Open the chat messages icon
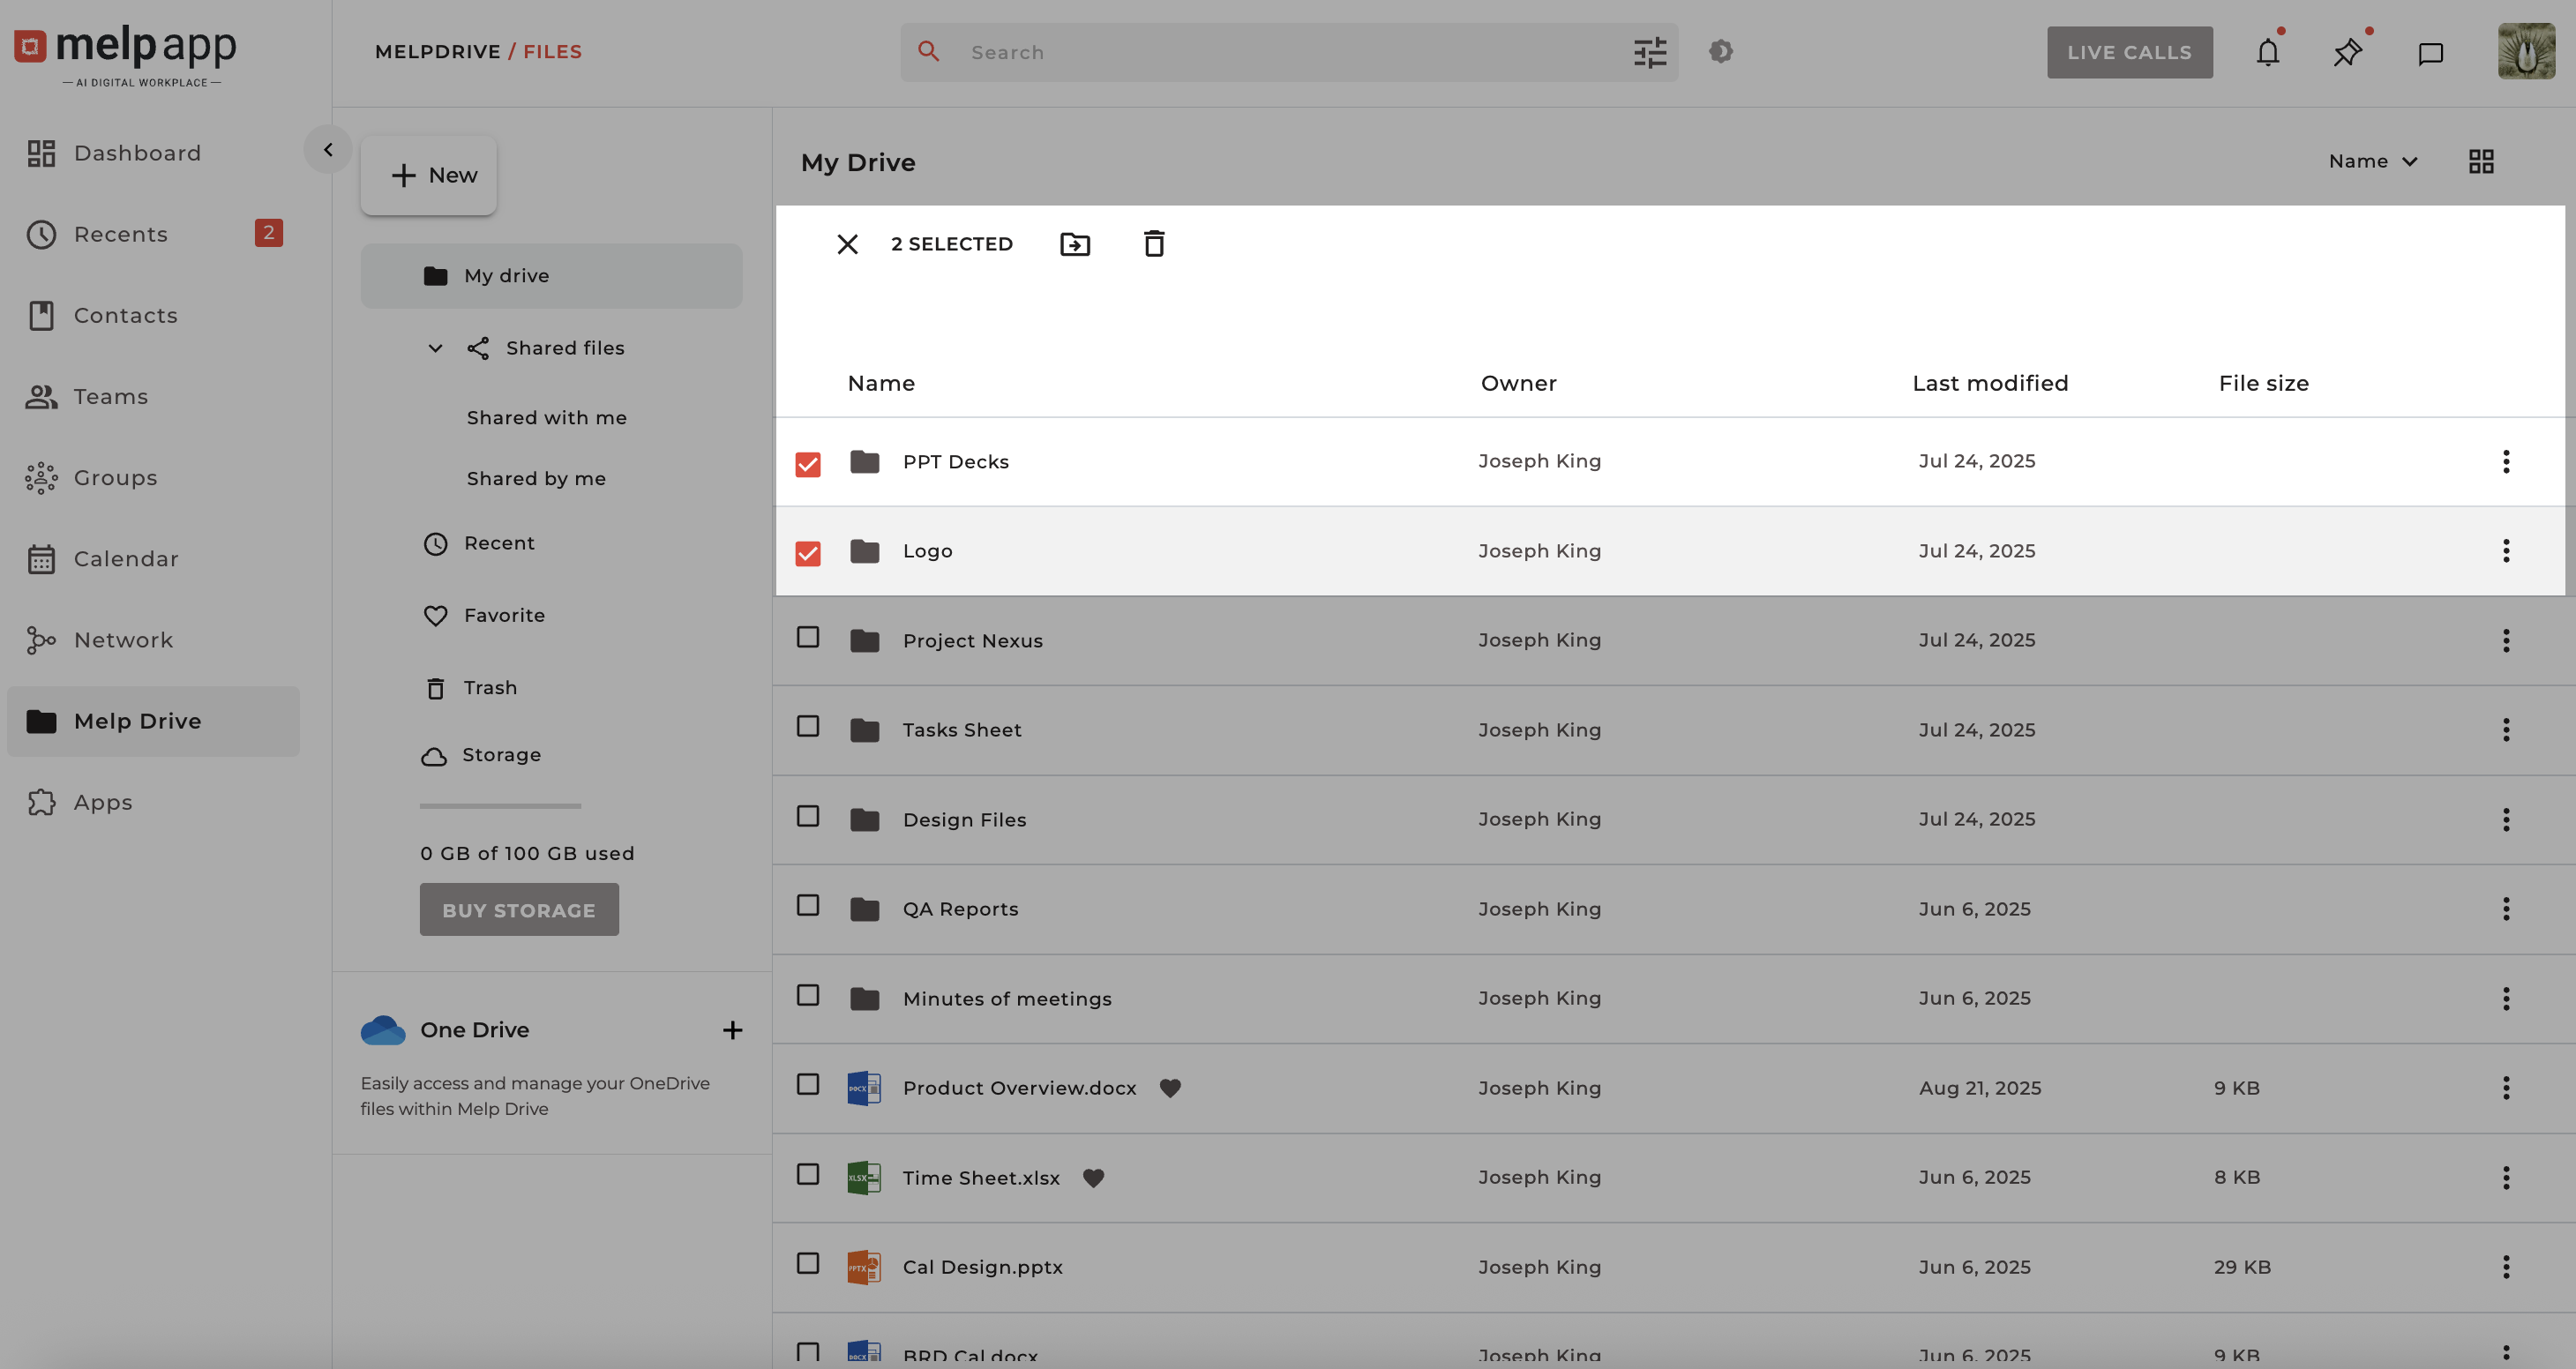 (x=2430, y=53)
